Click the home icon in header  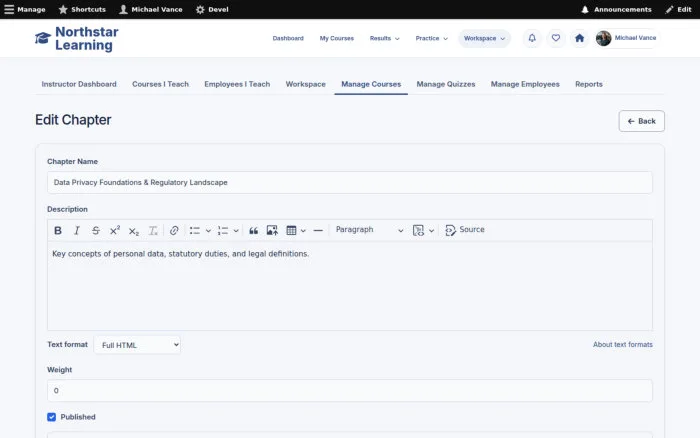(x=579, y=38)
